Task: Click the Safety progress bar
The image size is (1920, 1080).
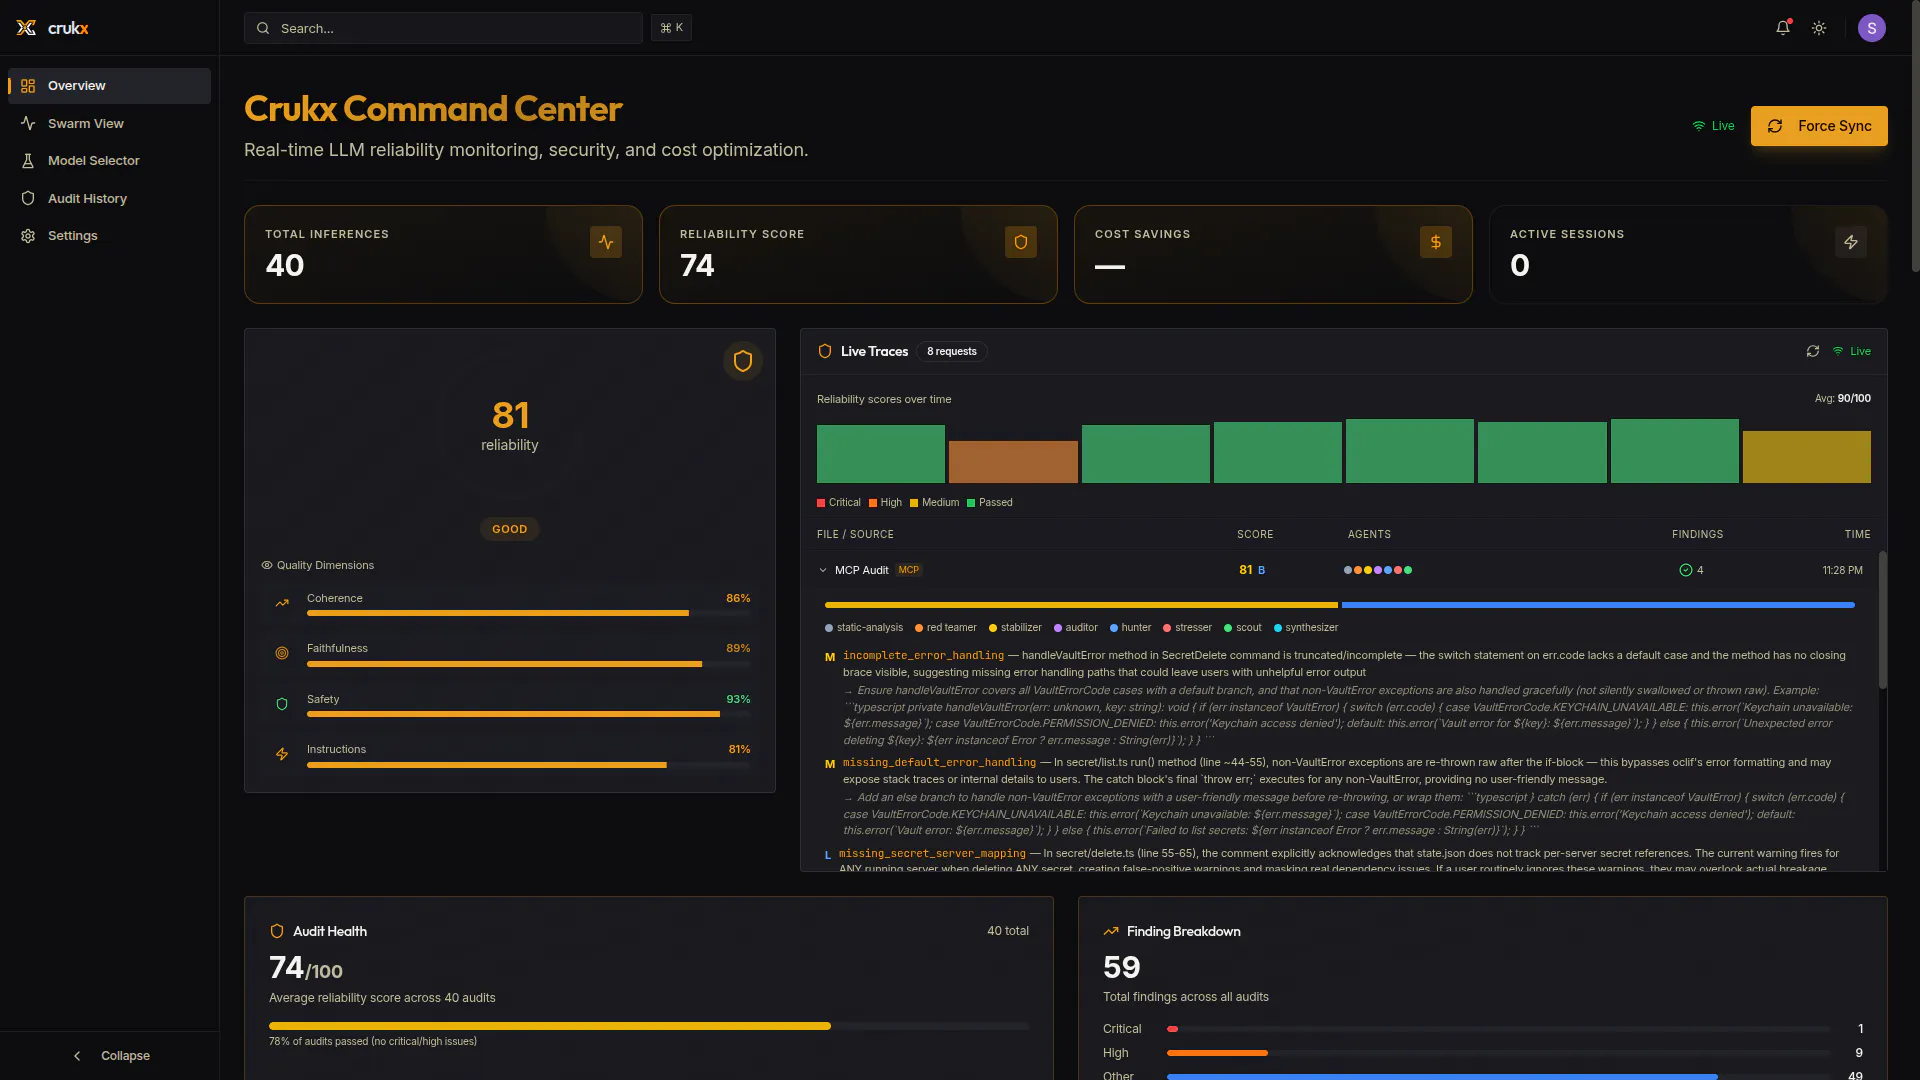Action: (528, 714)
